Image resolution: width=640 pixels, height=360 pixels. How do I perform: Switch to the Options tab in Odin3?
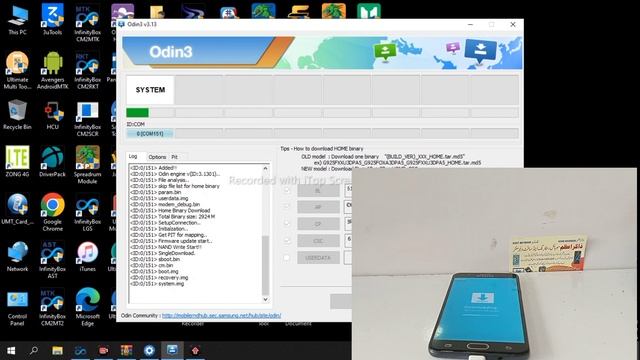point(157,157)
